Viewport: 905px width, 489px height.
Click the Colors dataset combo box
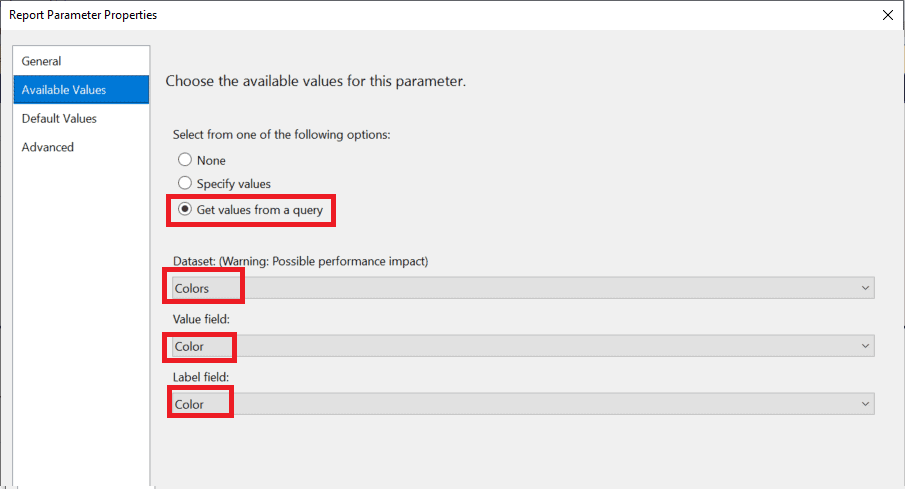[x=523, y=288]
